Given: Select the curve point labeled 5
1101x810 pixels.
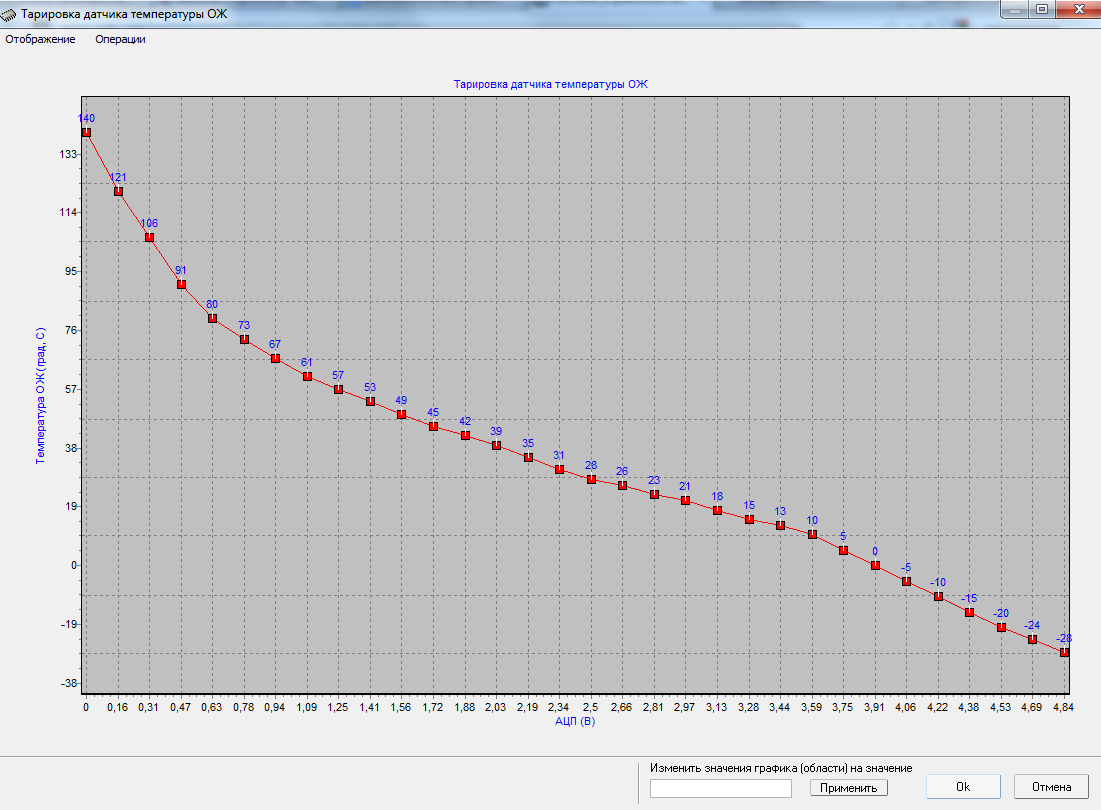Looking at the screenshot, I should point(843,550).
